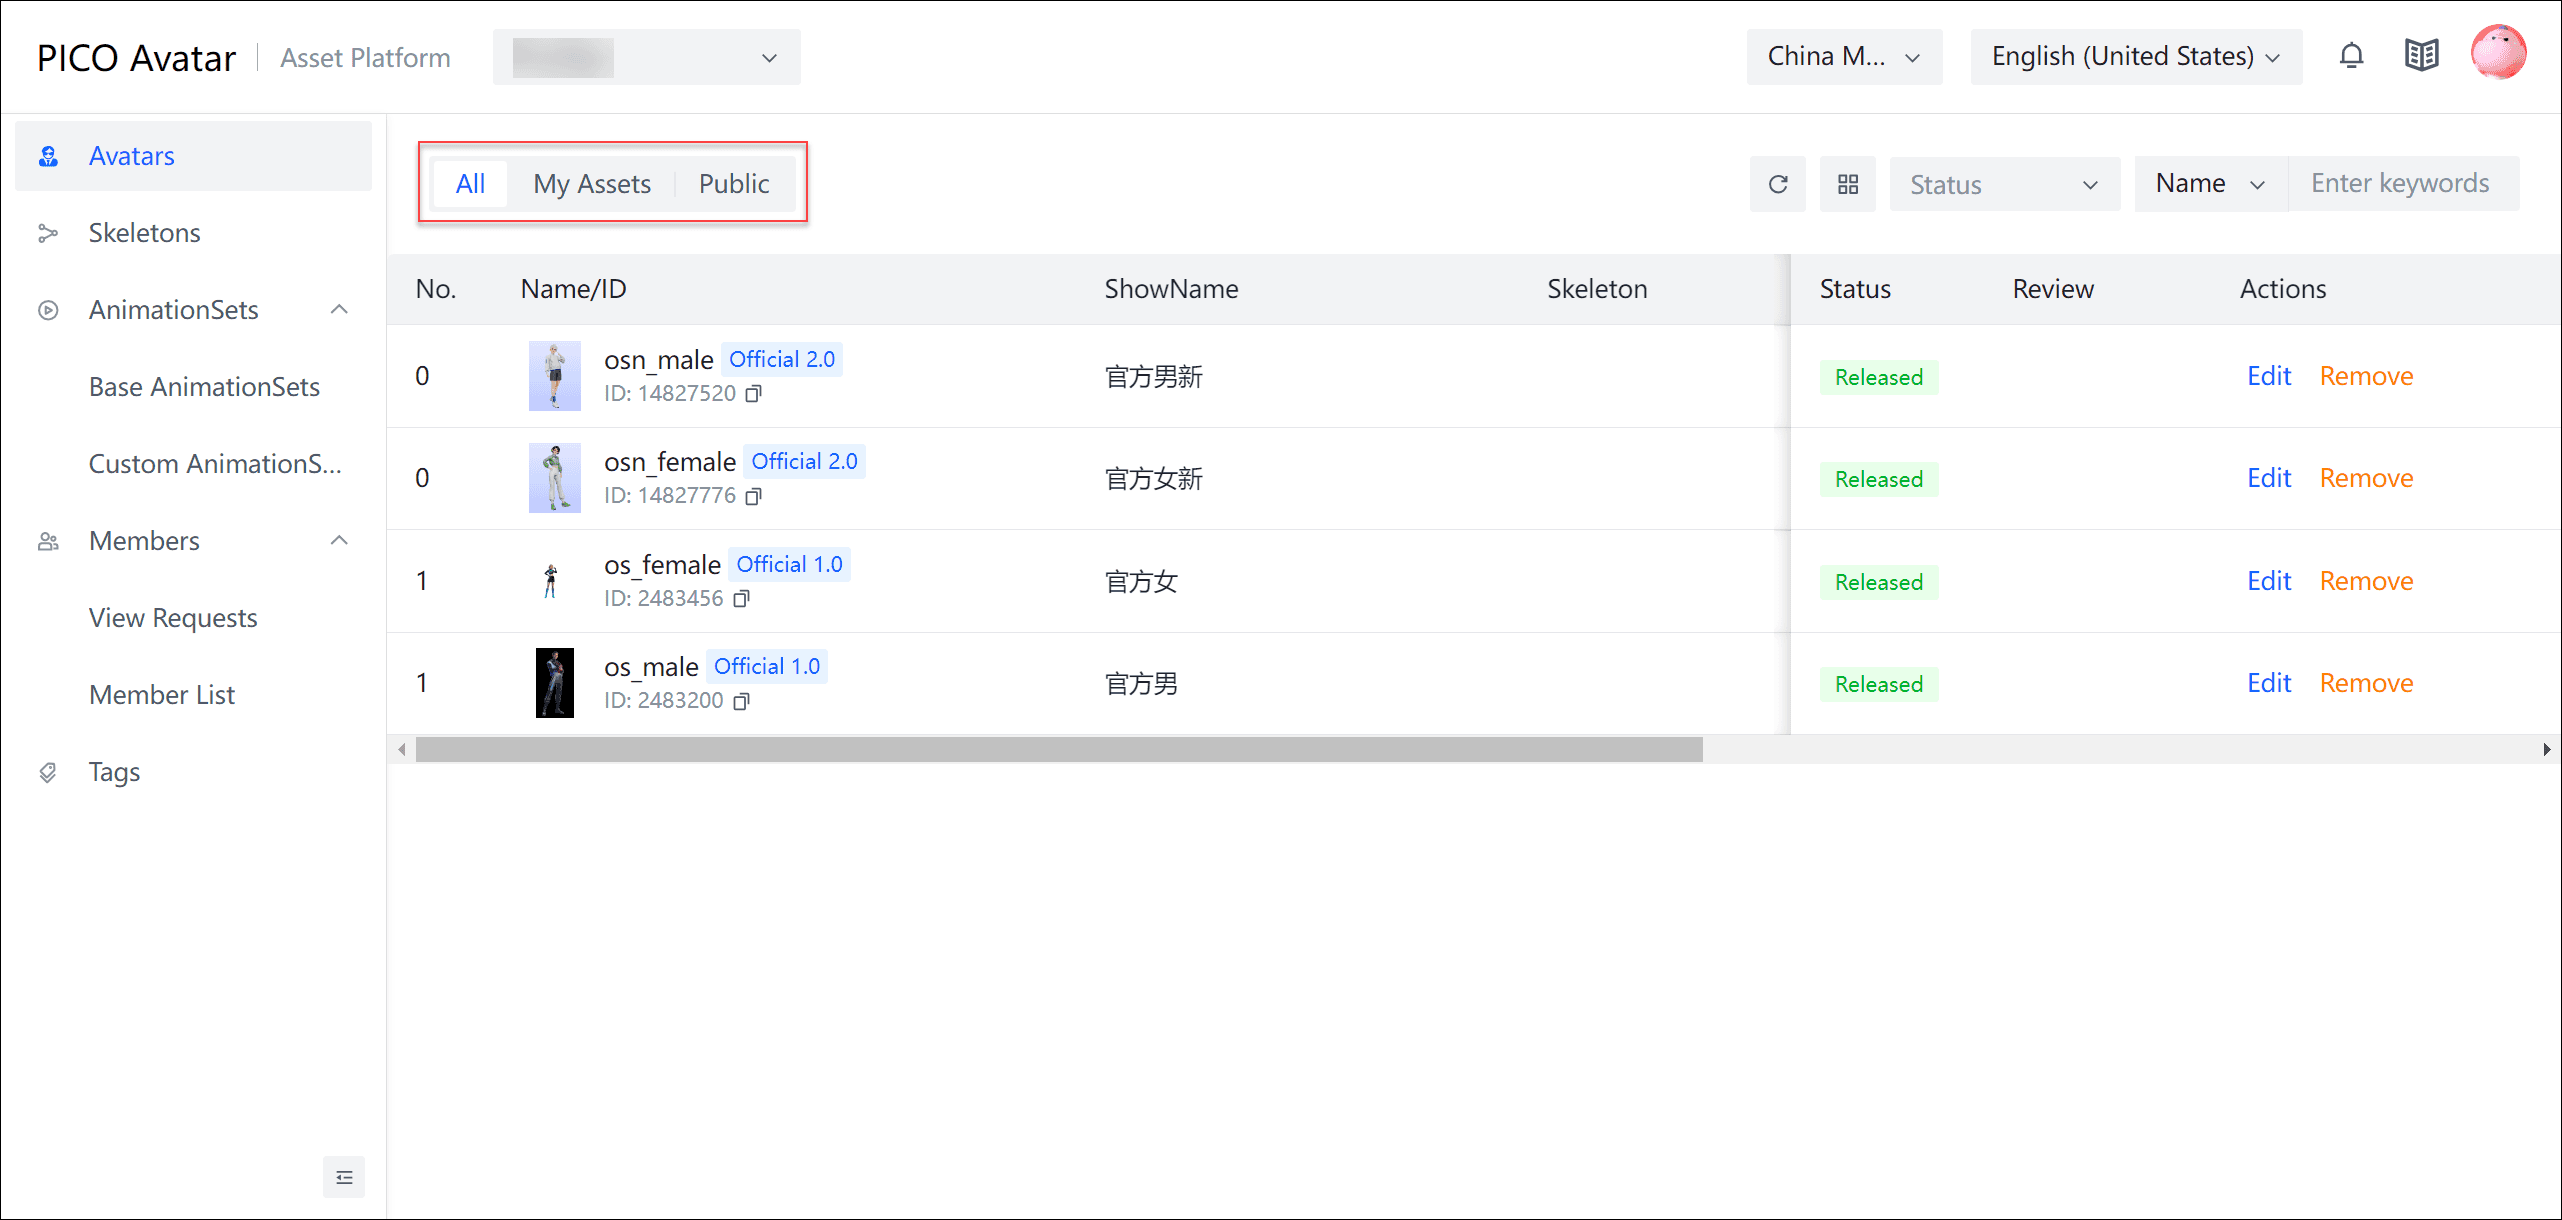Viewport: 2562px width, 1220px height.
Task: Open the user profile avatar
Action: pos(2498,52)
